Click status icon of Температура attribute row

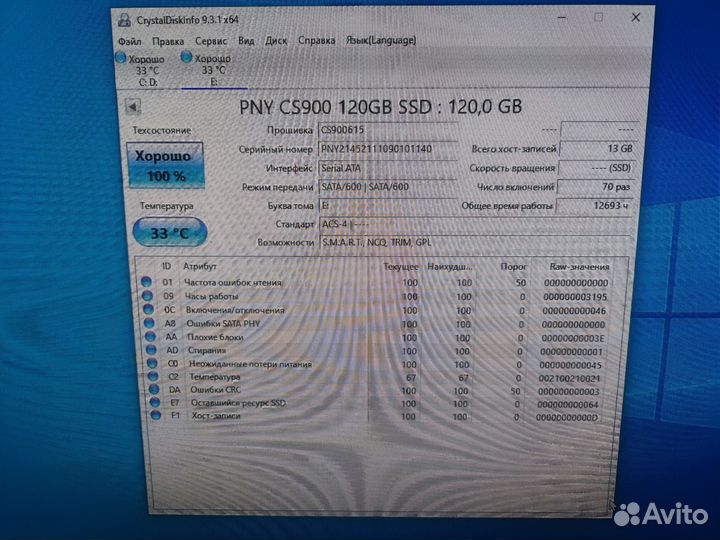point(153,377)
